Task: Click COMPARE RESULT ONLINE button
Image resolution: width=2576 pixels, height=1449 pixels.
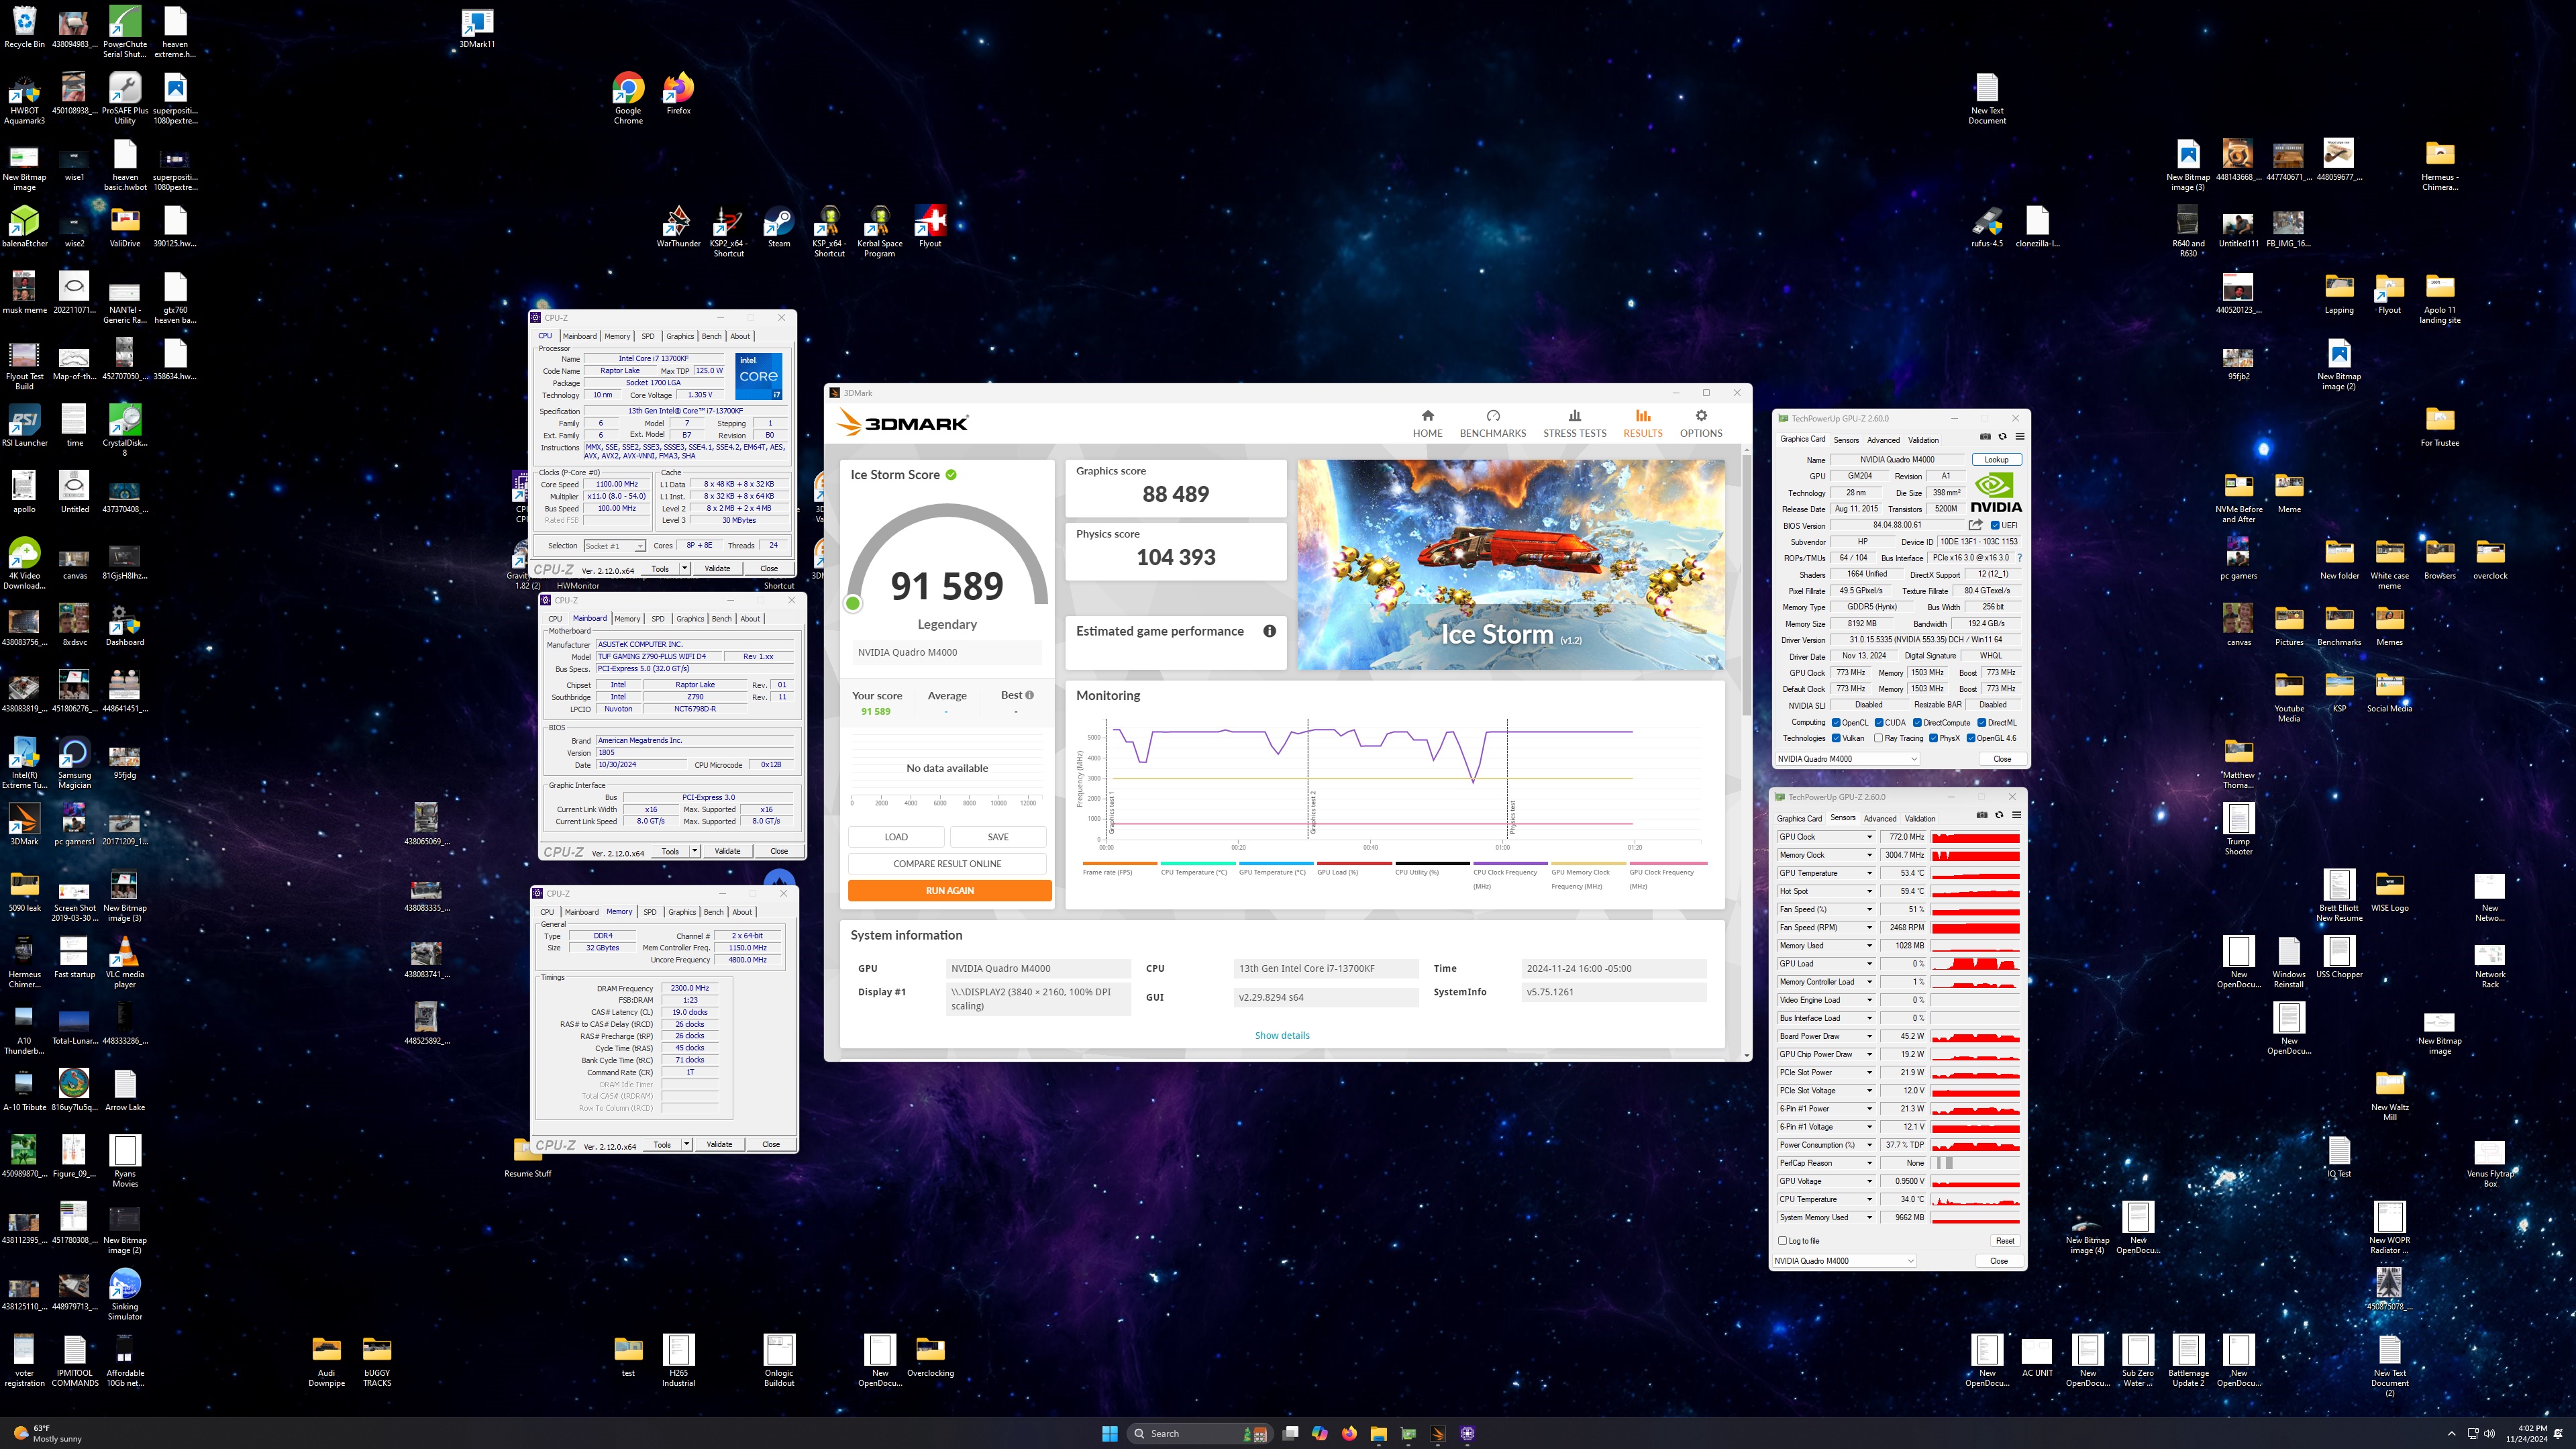Action: pyautogui.click(x=947, y=863)
